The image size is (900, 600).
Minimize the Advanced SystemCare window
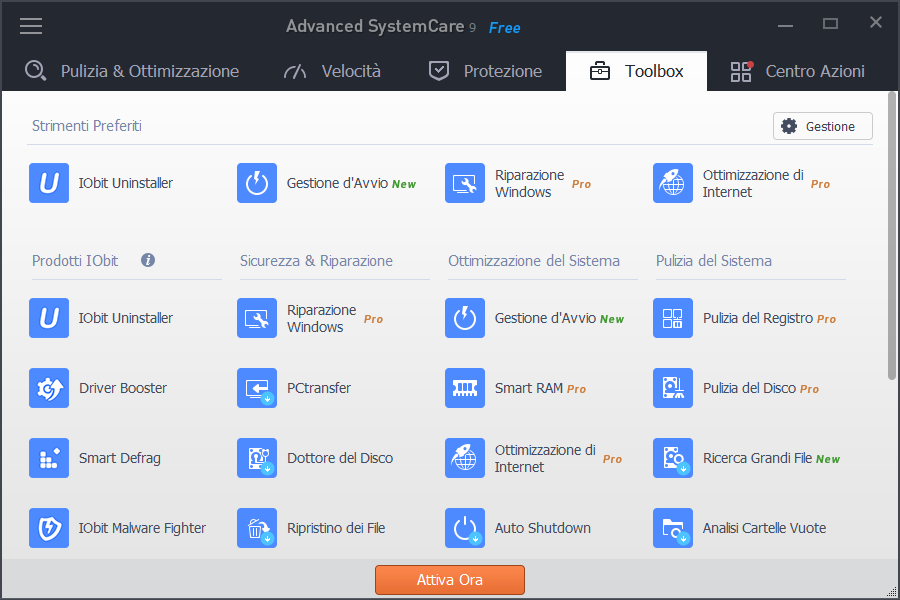tap(785, 25)
